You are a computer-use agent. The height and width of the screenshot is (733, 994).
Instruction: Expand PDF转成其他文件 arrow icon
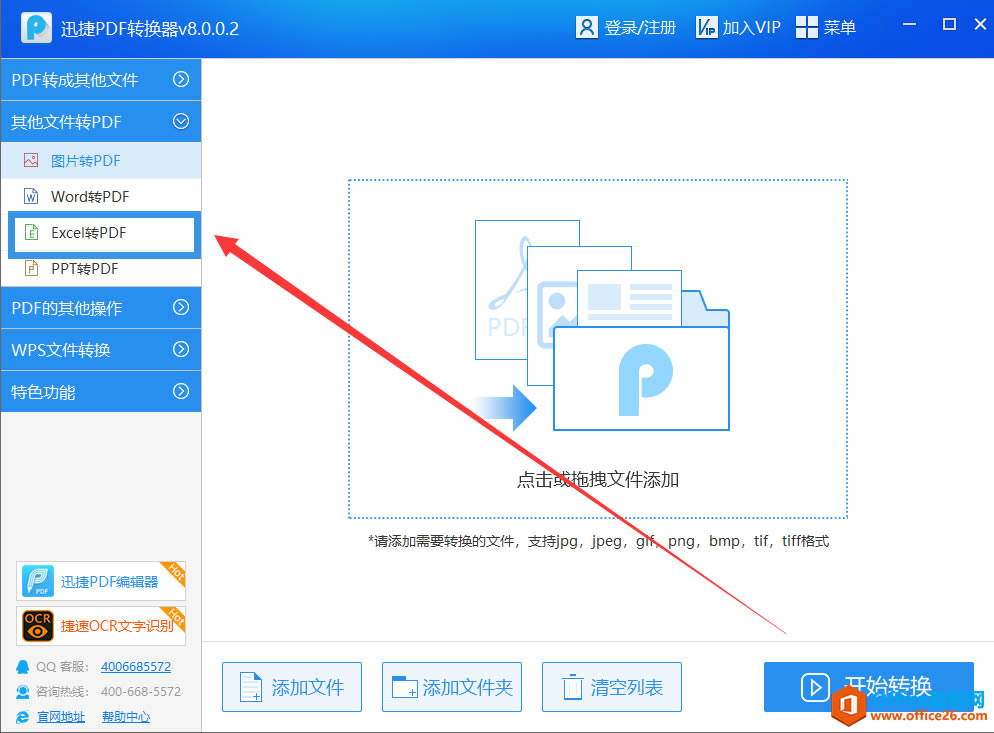pyautogui.click(x=181, y=79)
